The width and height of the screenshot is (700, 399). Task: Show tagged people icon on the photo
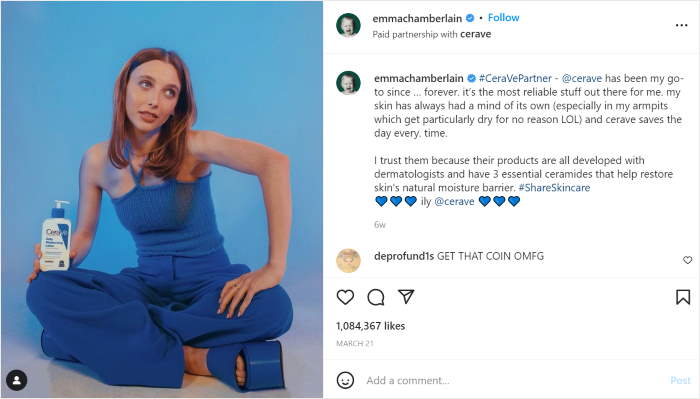pyautogui.click(x=17, y=380)
